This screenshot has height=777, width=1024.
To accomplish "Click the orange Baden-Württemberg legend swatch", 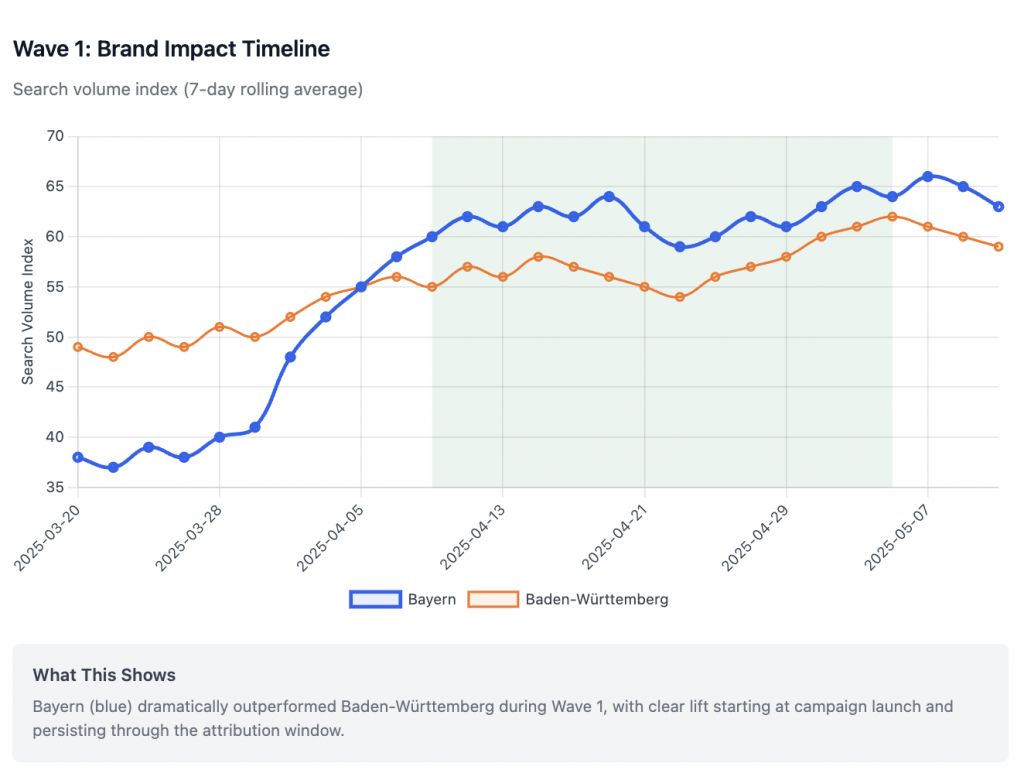I will point(493,599).
